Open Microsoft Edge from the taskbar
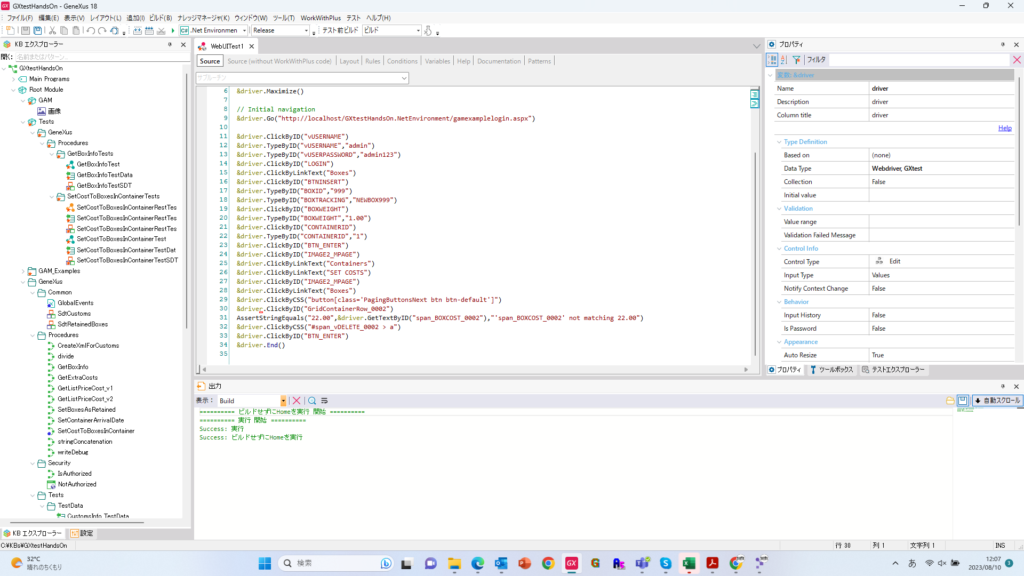The width and height of the screenshot is (1024, 576). (x=477, y=564)
